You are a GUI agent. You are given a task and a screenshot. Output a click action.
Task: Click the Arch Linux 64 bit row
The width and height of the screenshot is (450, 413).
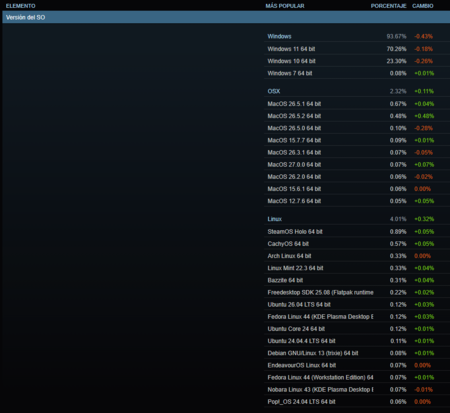(x=357, y=256)
